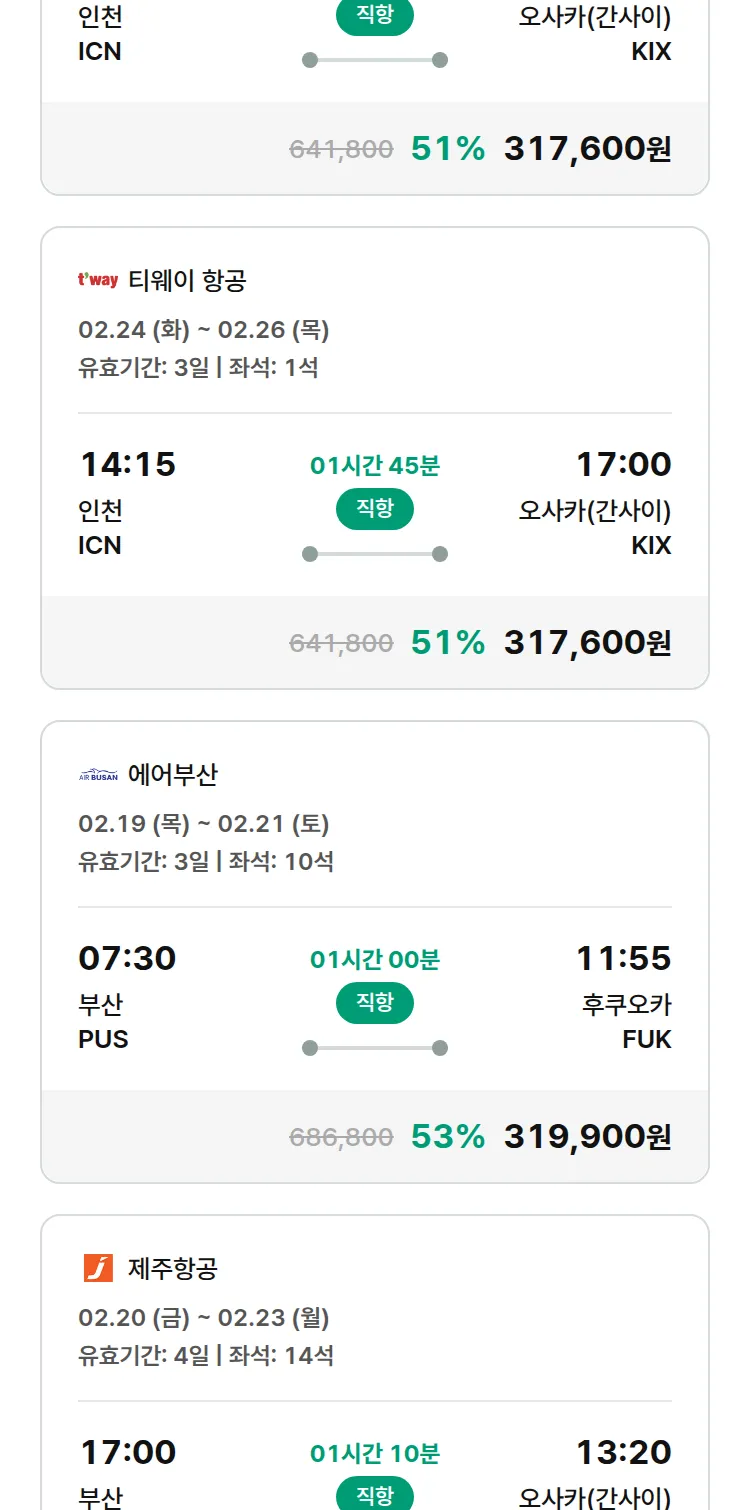
Task: Click the Jeju Air orange logo
Action: [x=98, y=1268]
